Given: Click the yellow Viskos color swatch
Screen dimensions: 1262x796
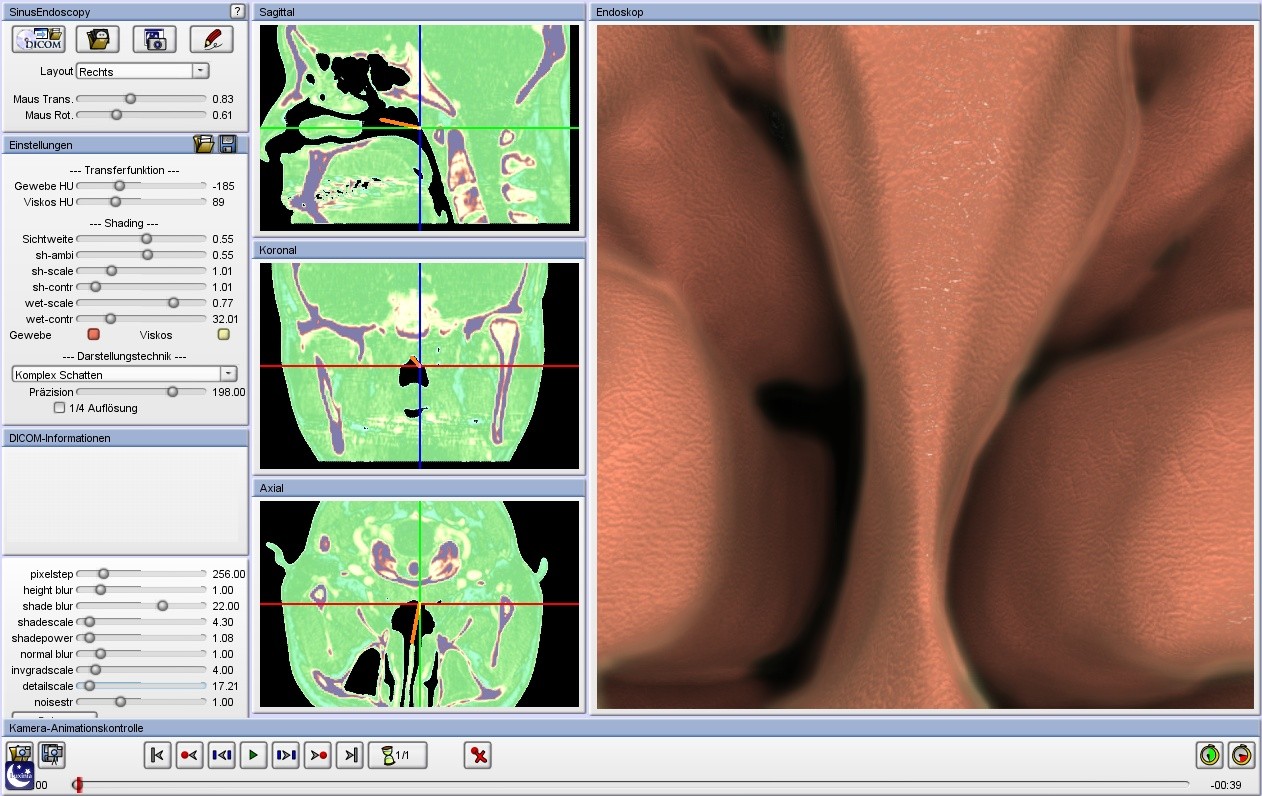Looking at the screenshot, I should click(224, 335).
